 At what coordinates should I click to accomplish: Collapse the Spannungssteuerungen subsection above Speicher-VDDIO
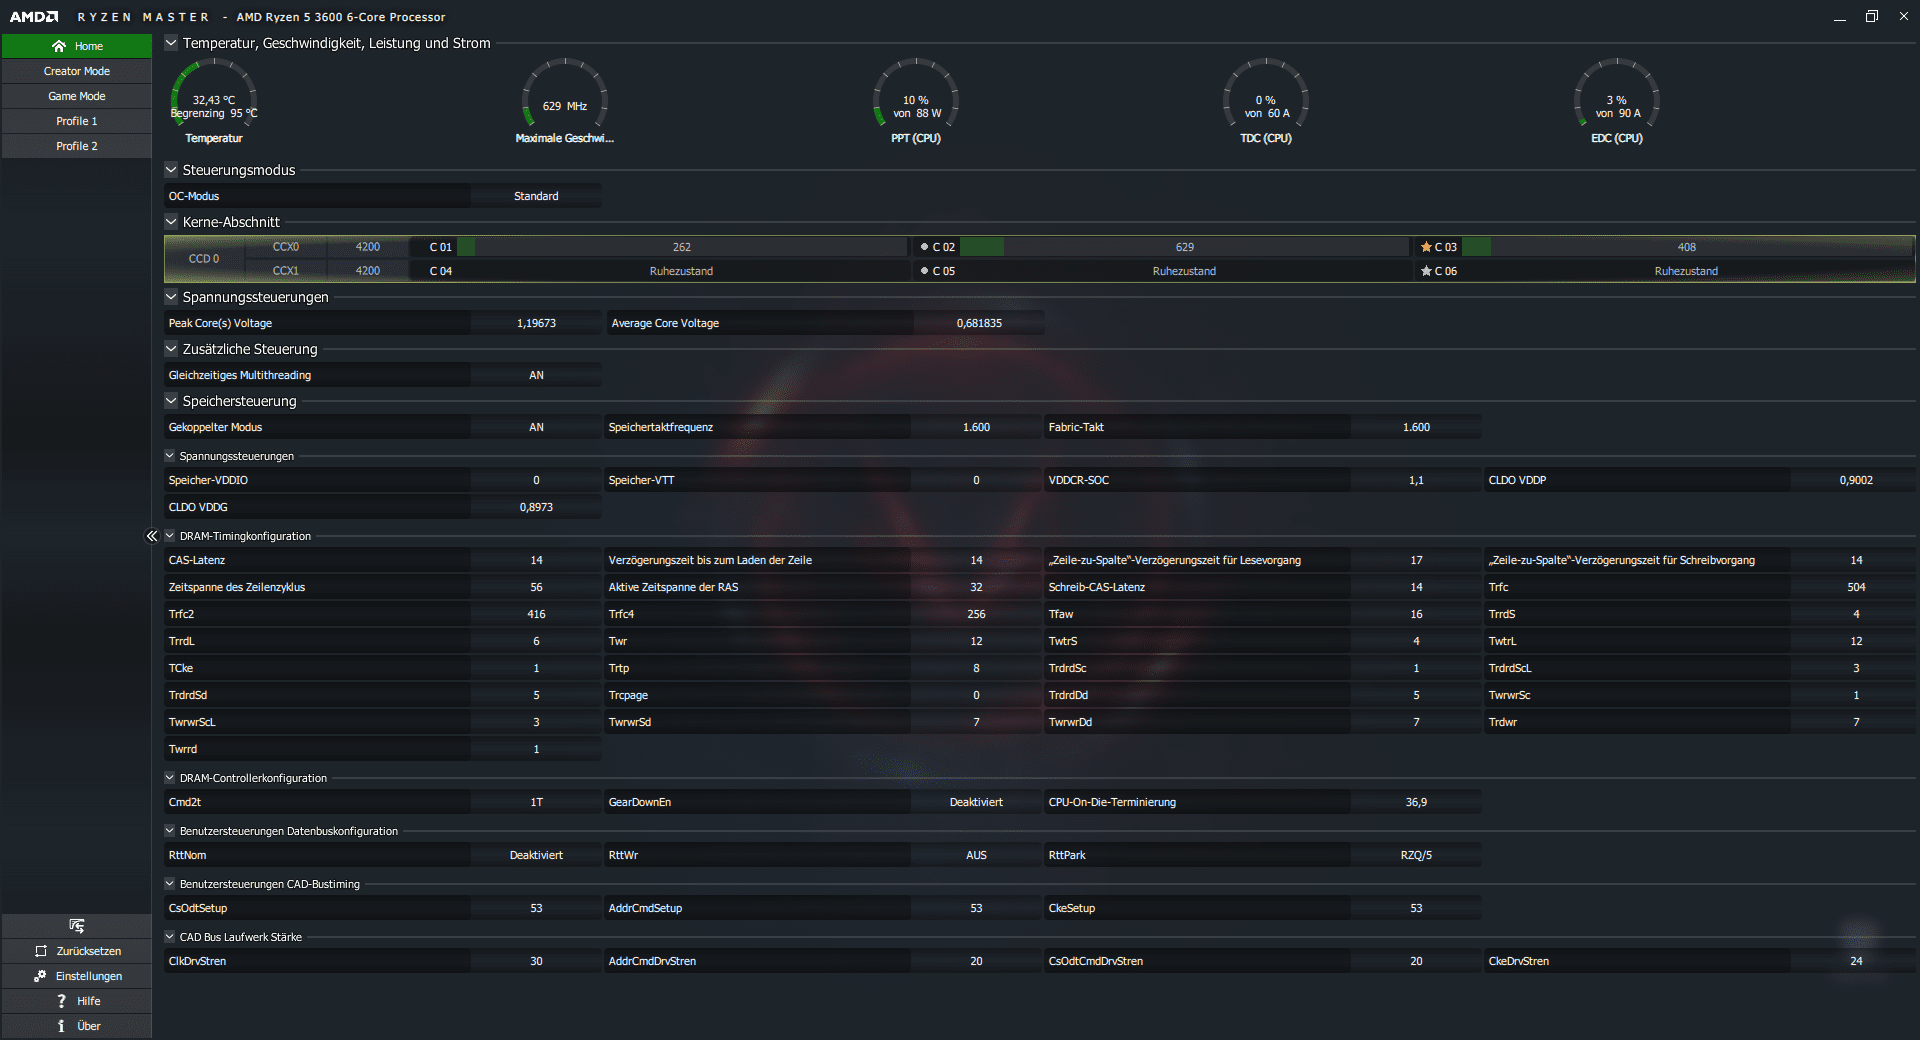(170, 456)
